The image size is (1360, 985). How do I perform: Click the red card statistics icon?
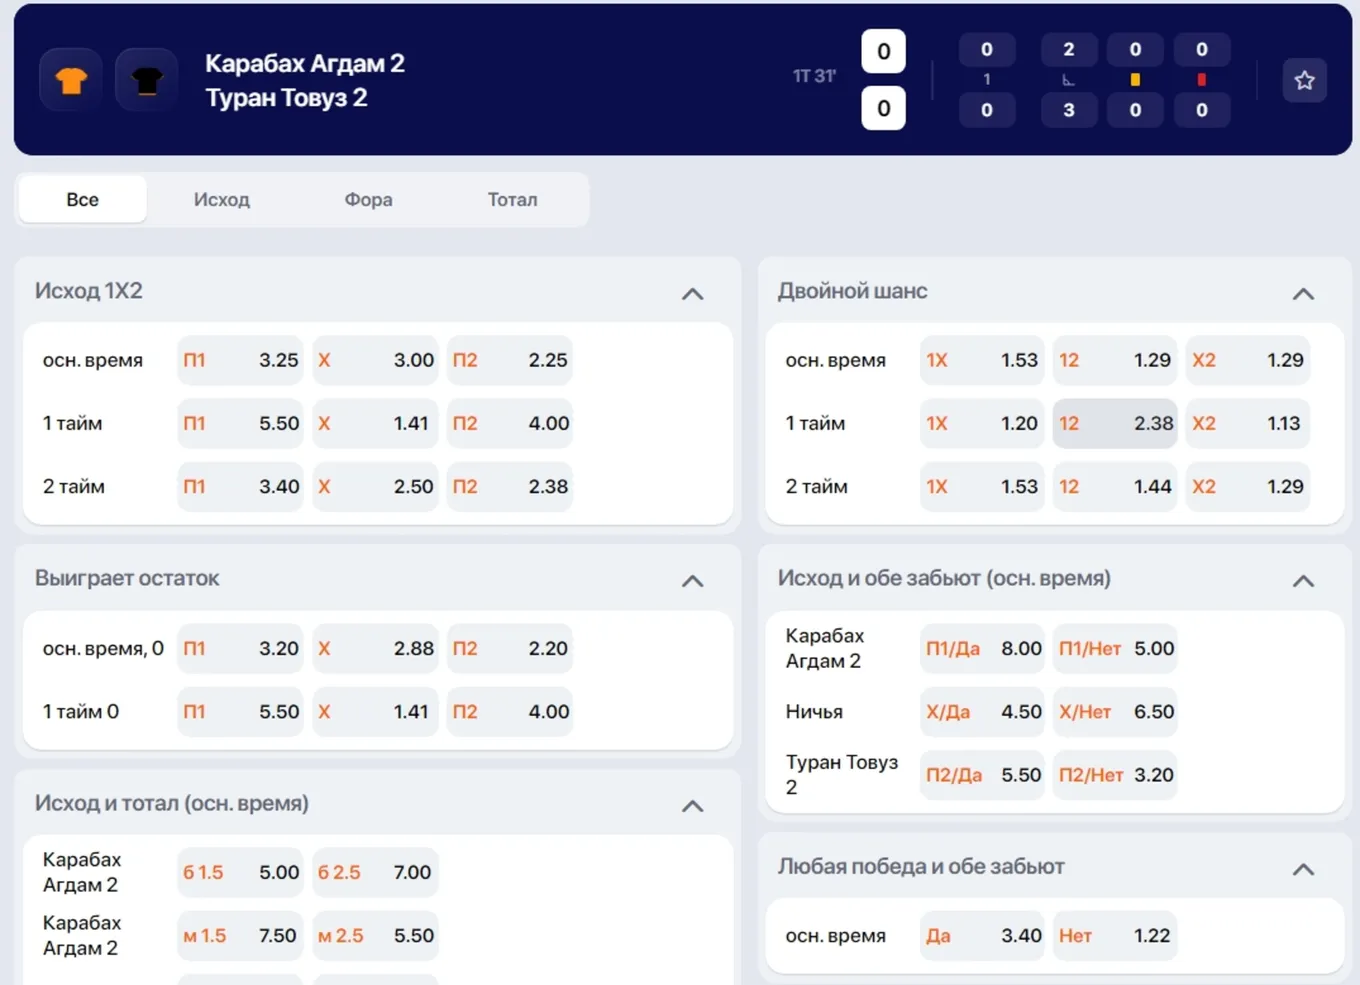click(1201, 80)
